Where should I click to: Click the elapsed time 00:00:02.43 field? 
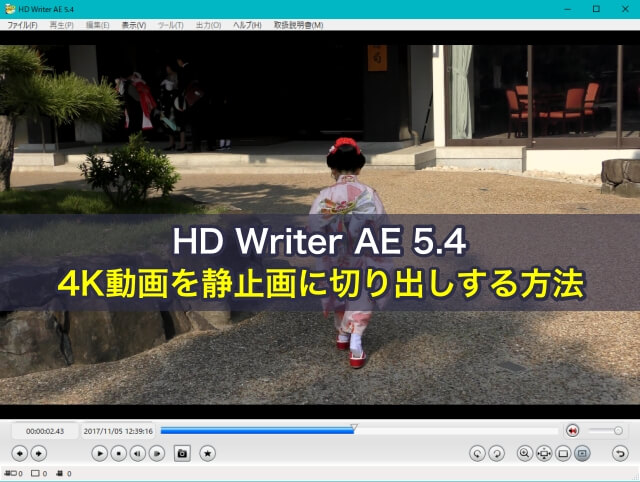(45, 431)
